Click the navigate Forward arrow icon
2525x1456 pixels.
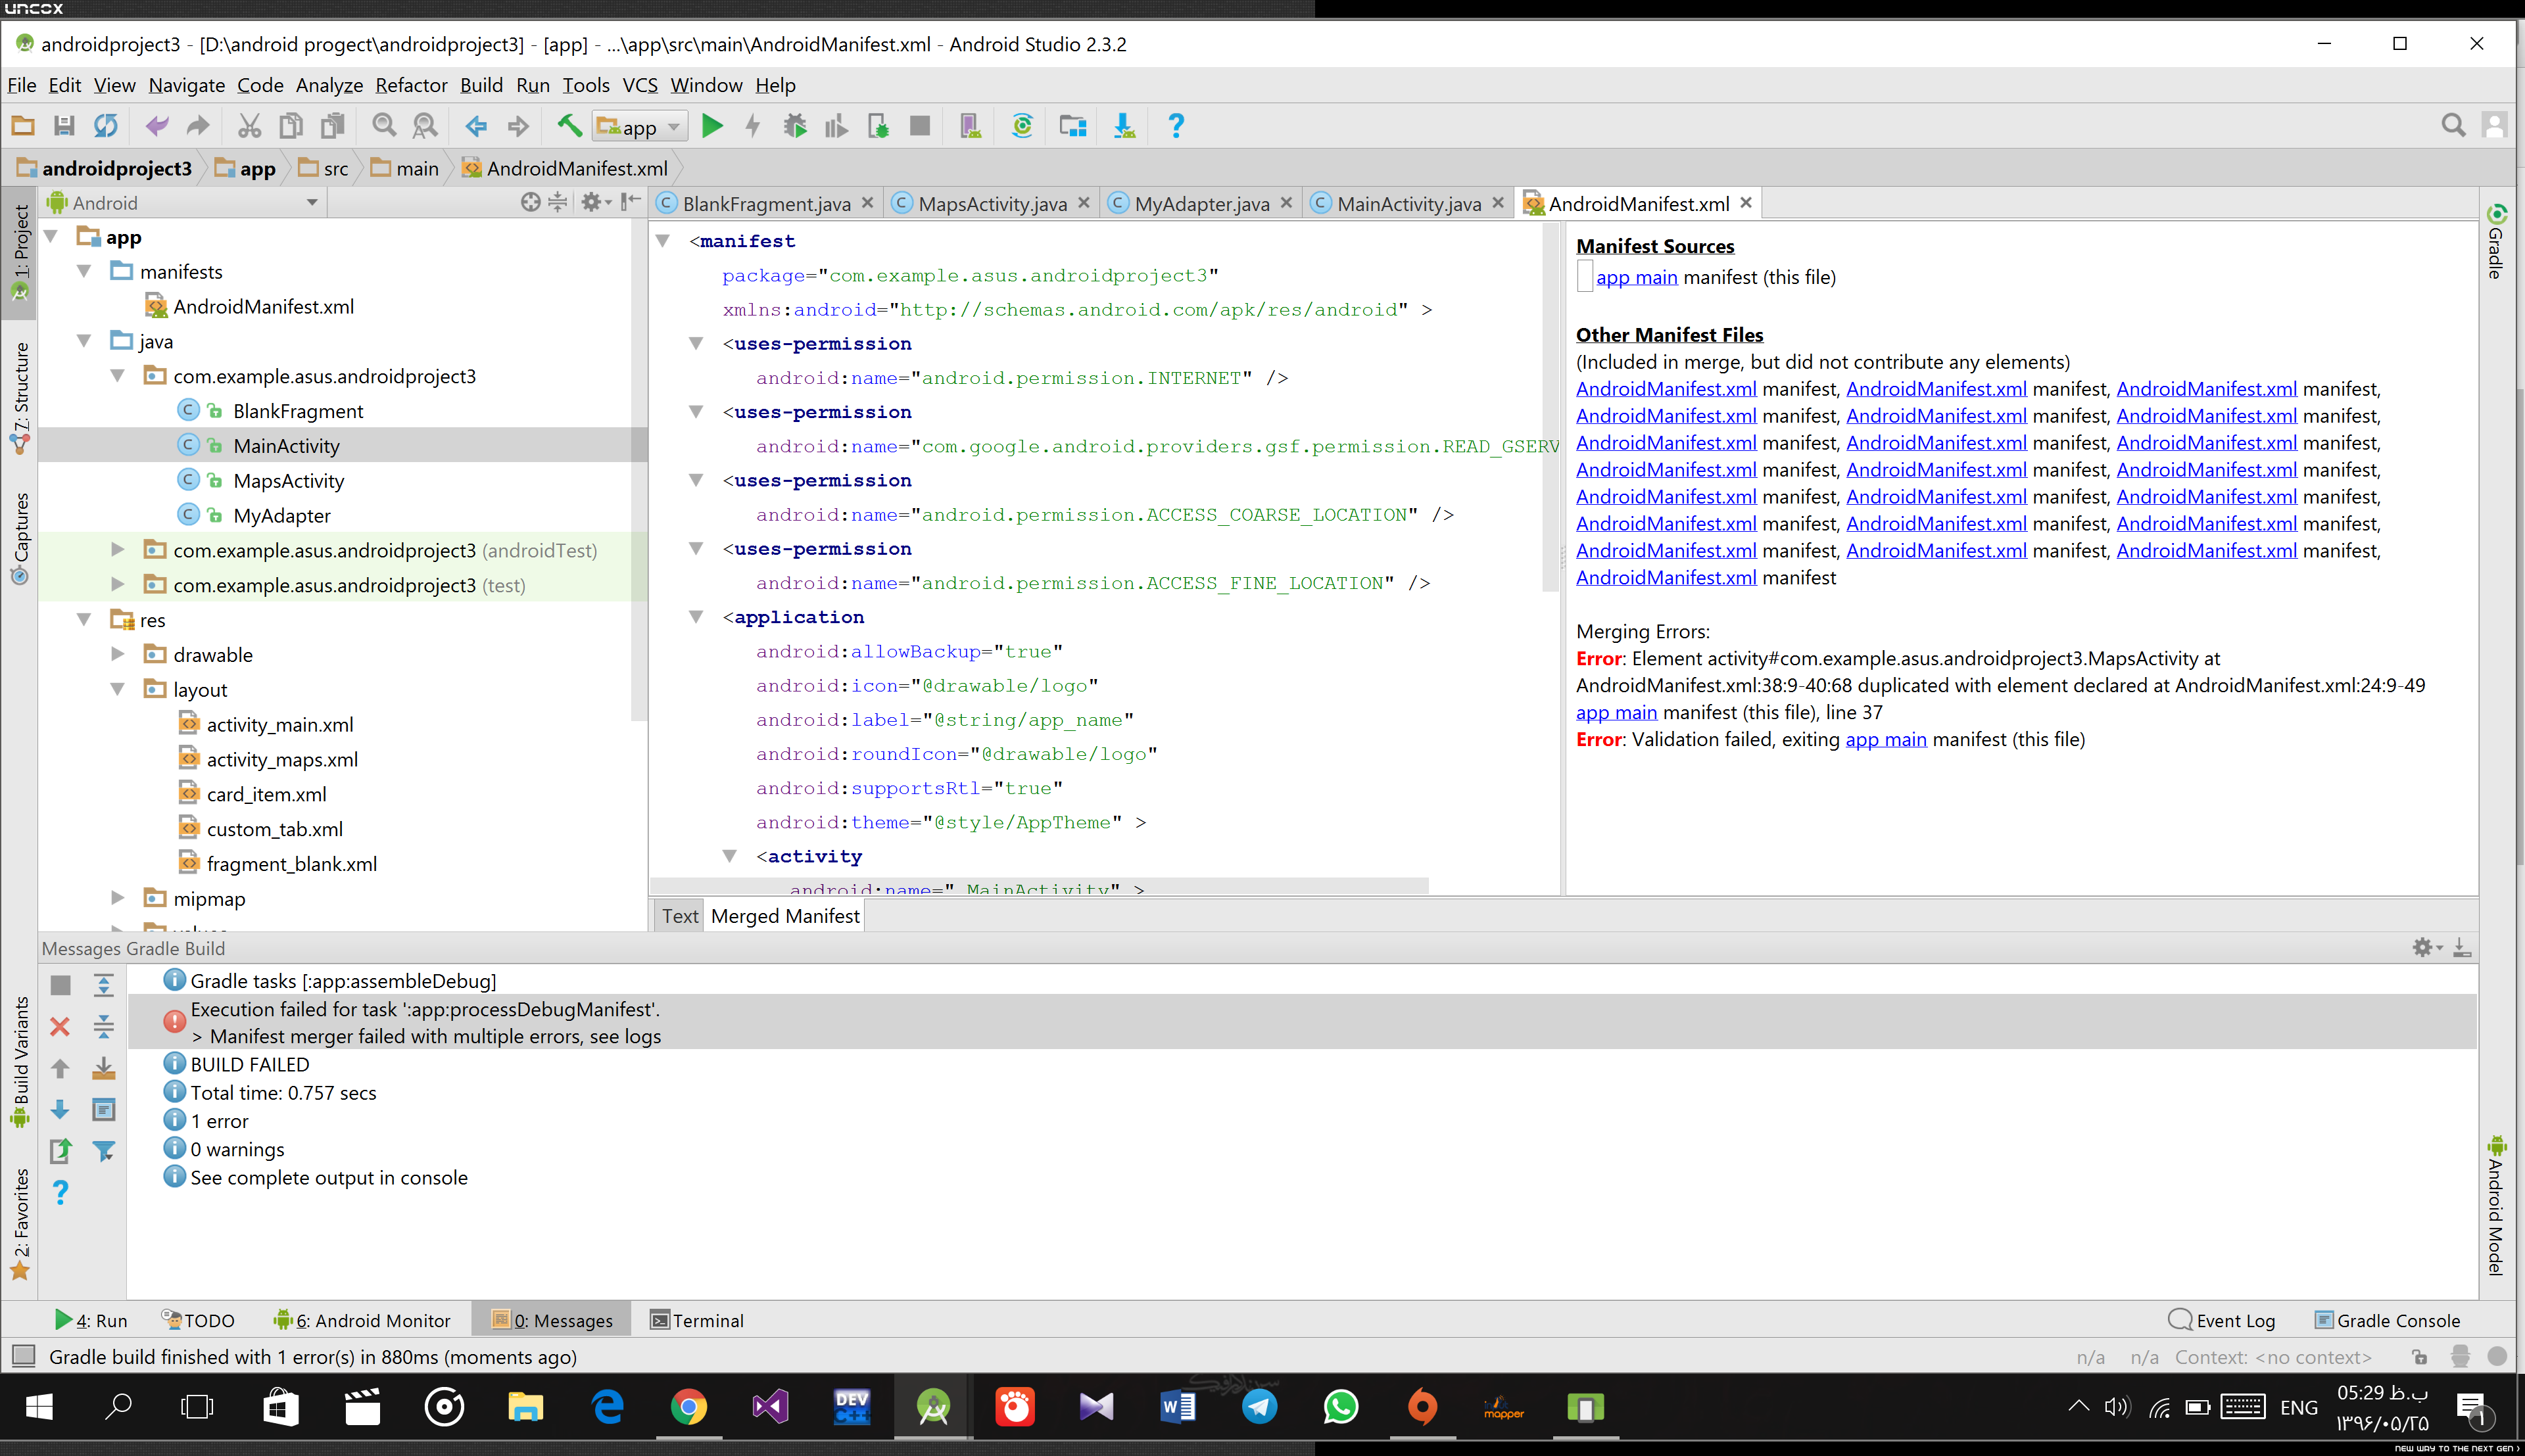click(518, 126)
